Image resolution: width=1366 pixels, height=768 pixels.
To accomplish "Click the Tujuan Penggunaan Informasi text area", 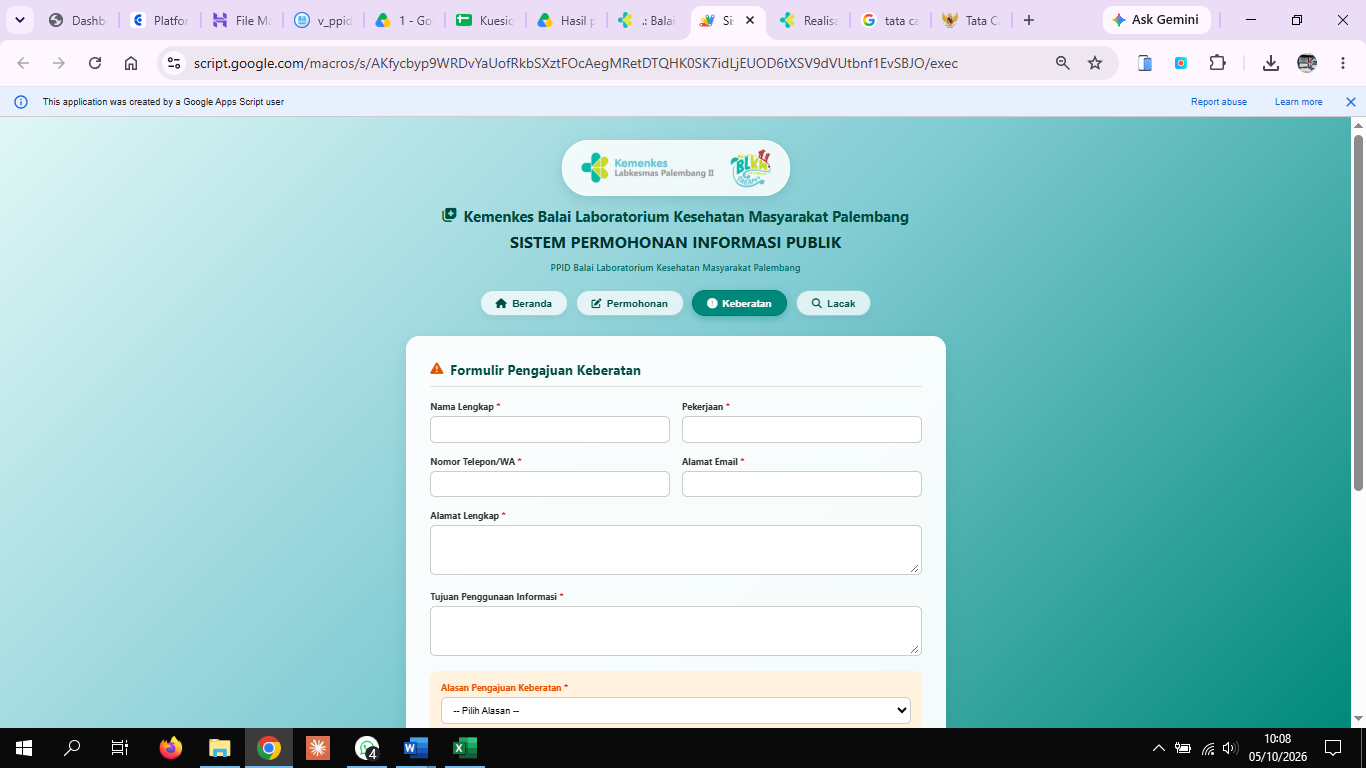I will coord(676,631).
